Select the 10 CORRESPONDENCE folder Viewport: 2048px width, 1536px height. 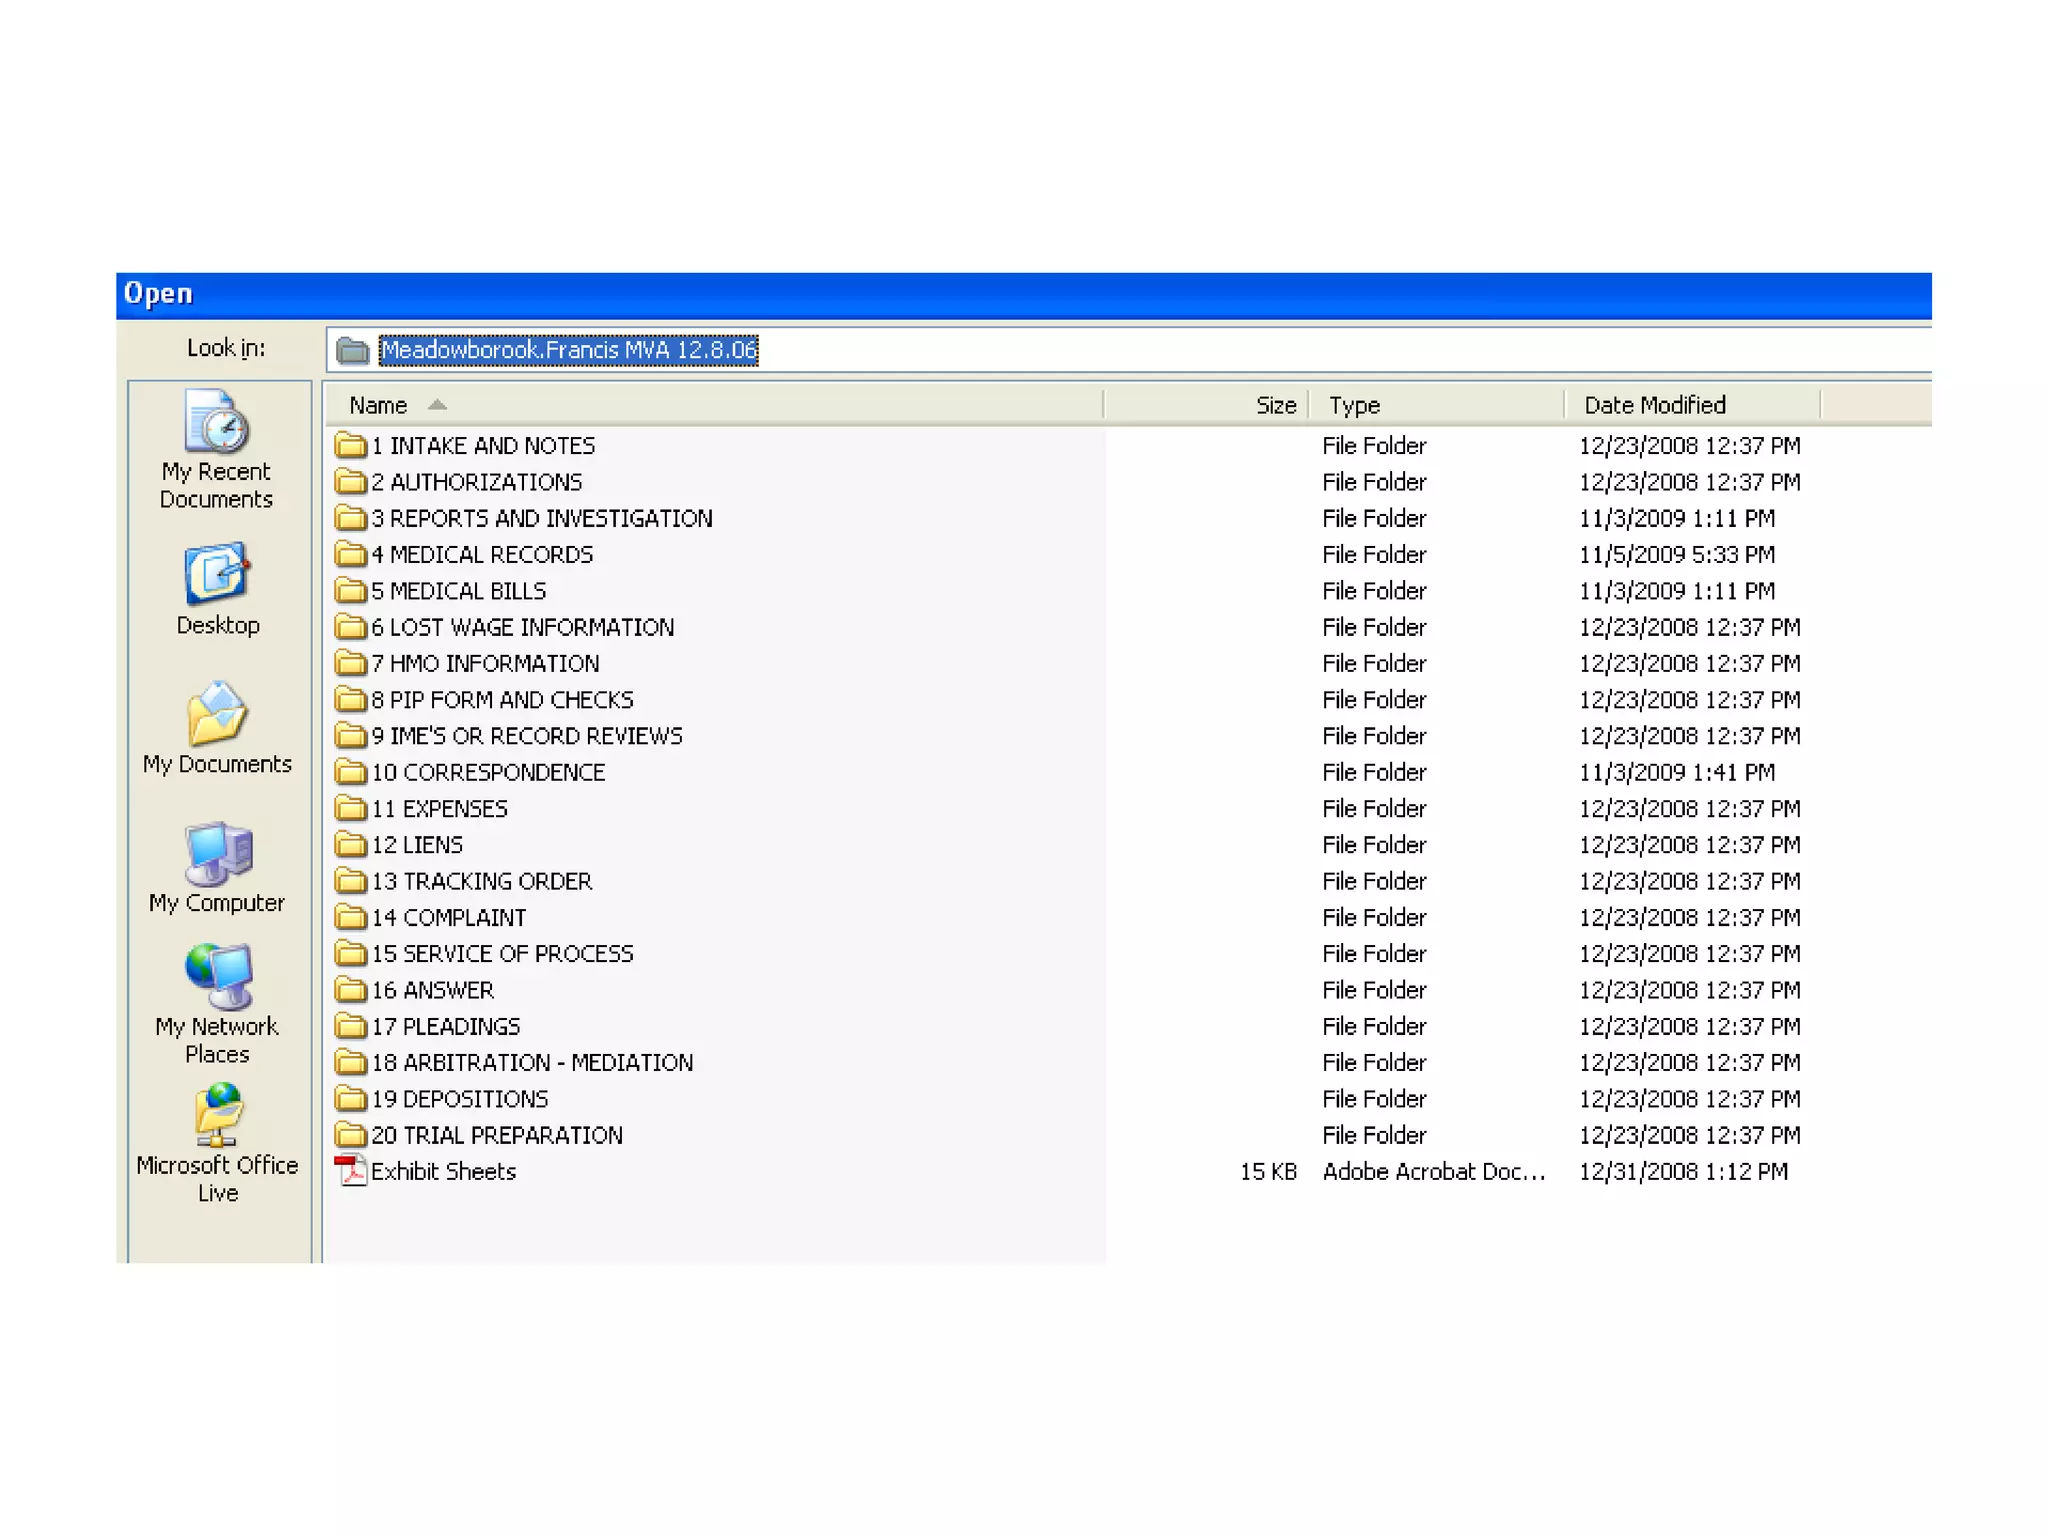pos(487,772)
